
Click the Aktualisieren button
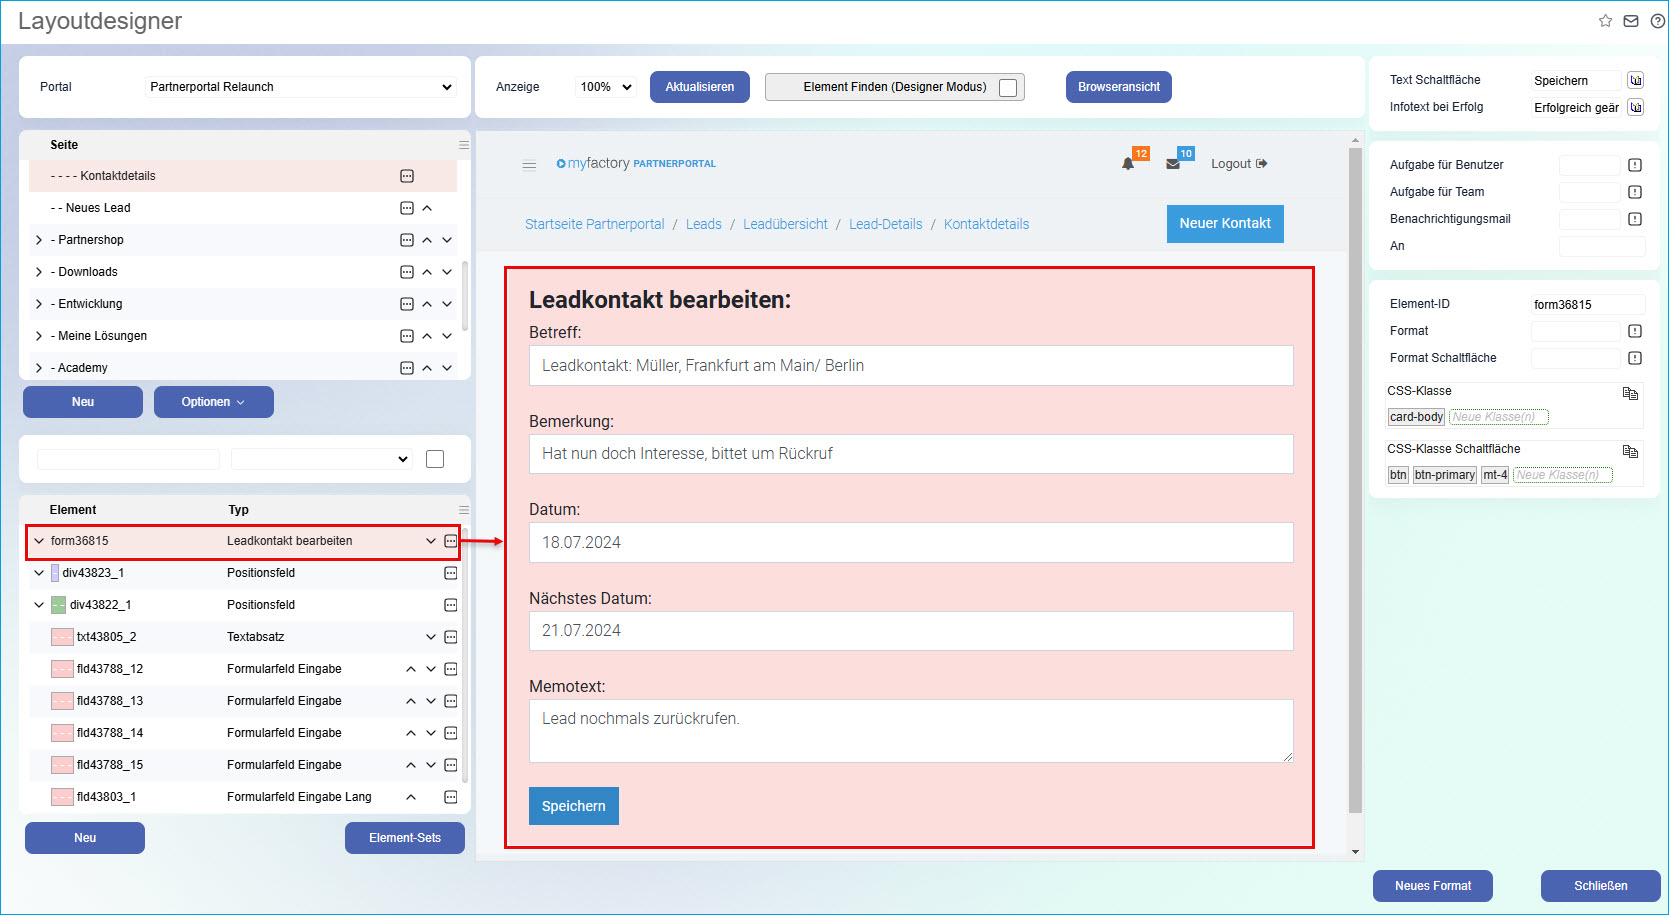(699, 87)
